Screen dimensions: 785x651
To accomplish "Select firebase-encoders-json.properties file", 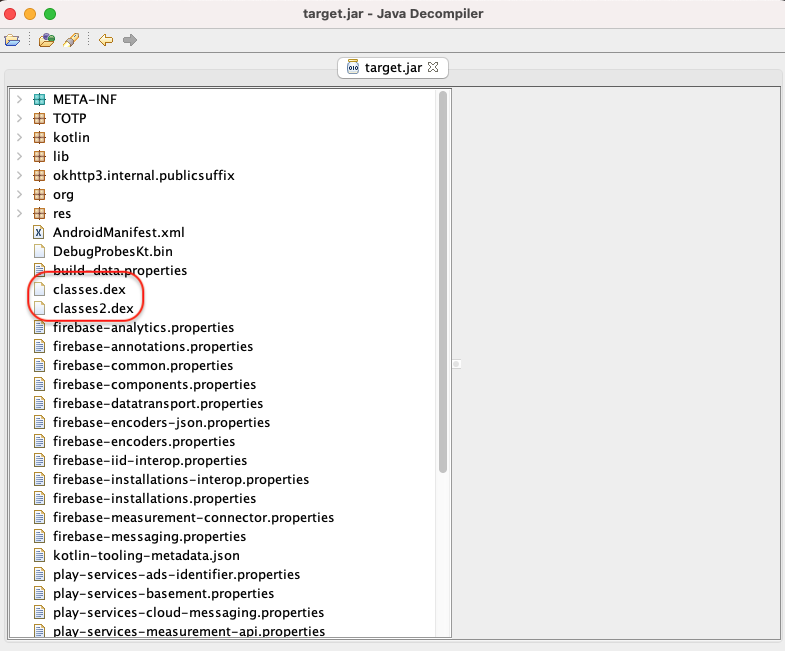I will coord(161,423).
